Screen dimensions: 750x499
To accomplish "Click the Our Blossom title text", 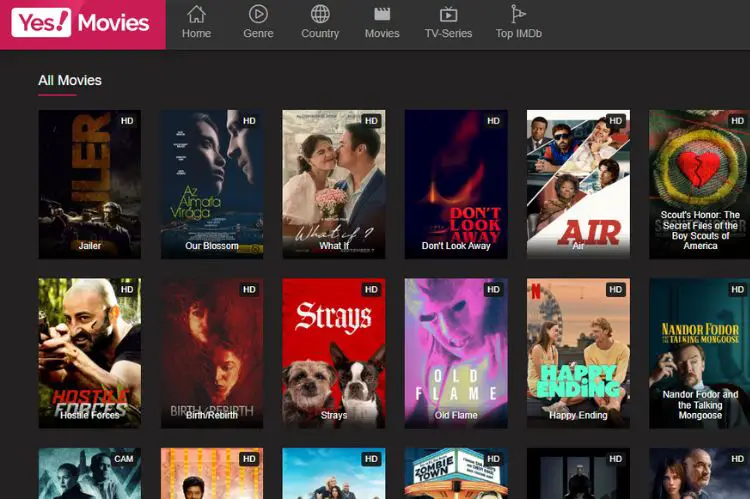I will pyautogui.click(x=212, y=246).
